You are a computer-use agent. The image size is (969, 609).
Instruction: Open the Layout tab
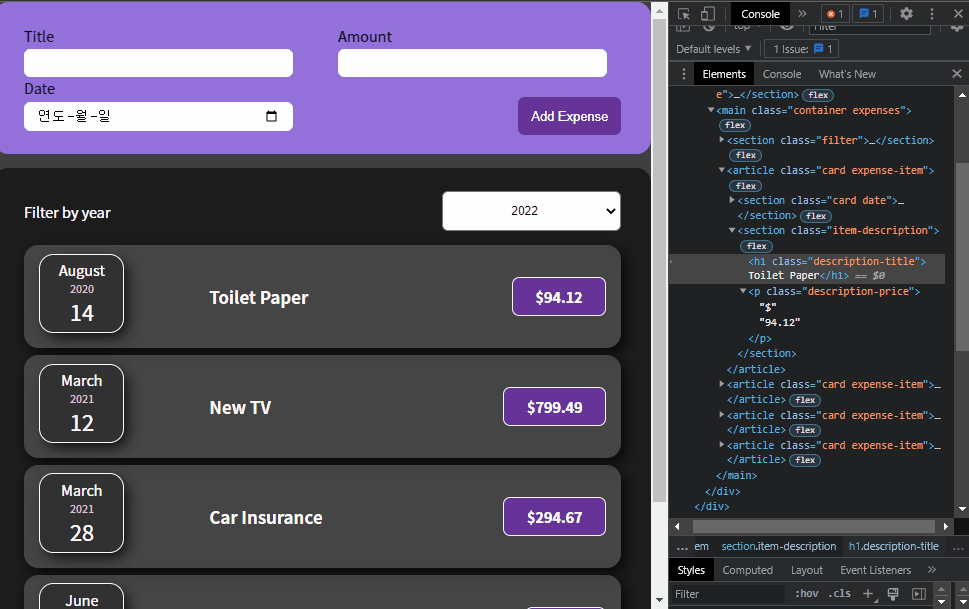coord(806,570)
